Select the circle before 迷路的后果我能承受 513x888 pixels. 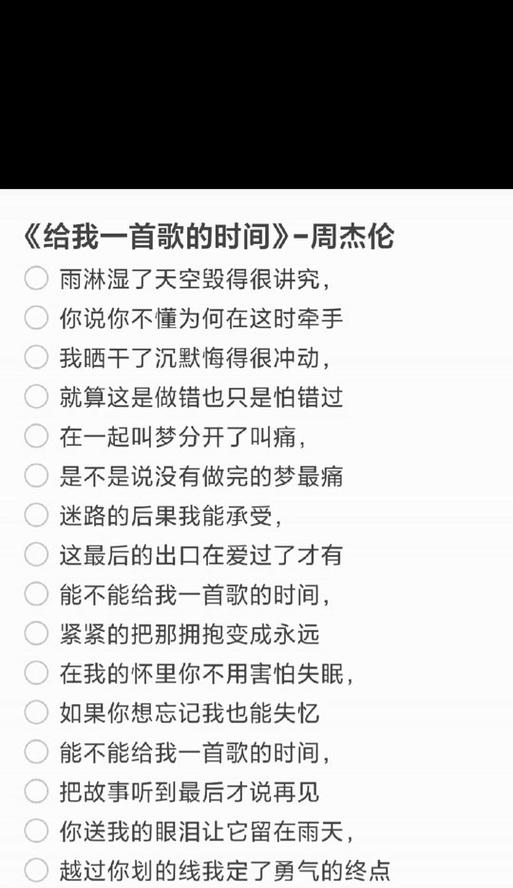(36, 515)
